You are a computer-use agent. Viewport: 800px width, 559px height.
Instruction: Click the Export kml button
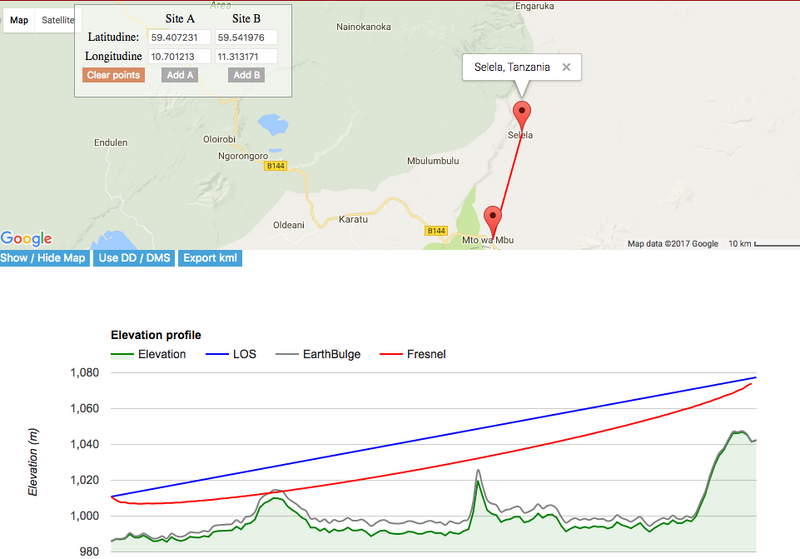tap(210, 258)
